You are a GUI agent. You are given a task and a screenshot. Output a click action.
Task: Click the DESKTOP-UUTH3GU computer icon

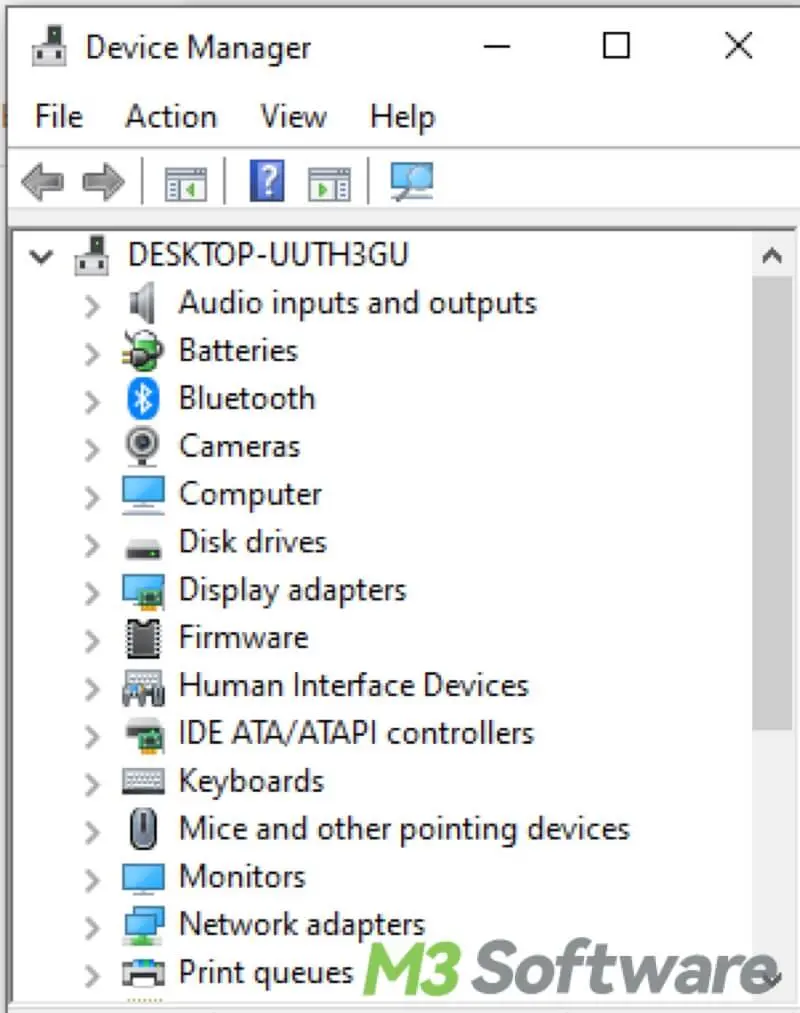coord(92,255)
